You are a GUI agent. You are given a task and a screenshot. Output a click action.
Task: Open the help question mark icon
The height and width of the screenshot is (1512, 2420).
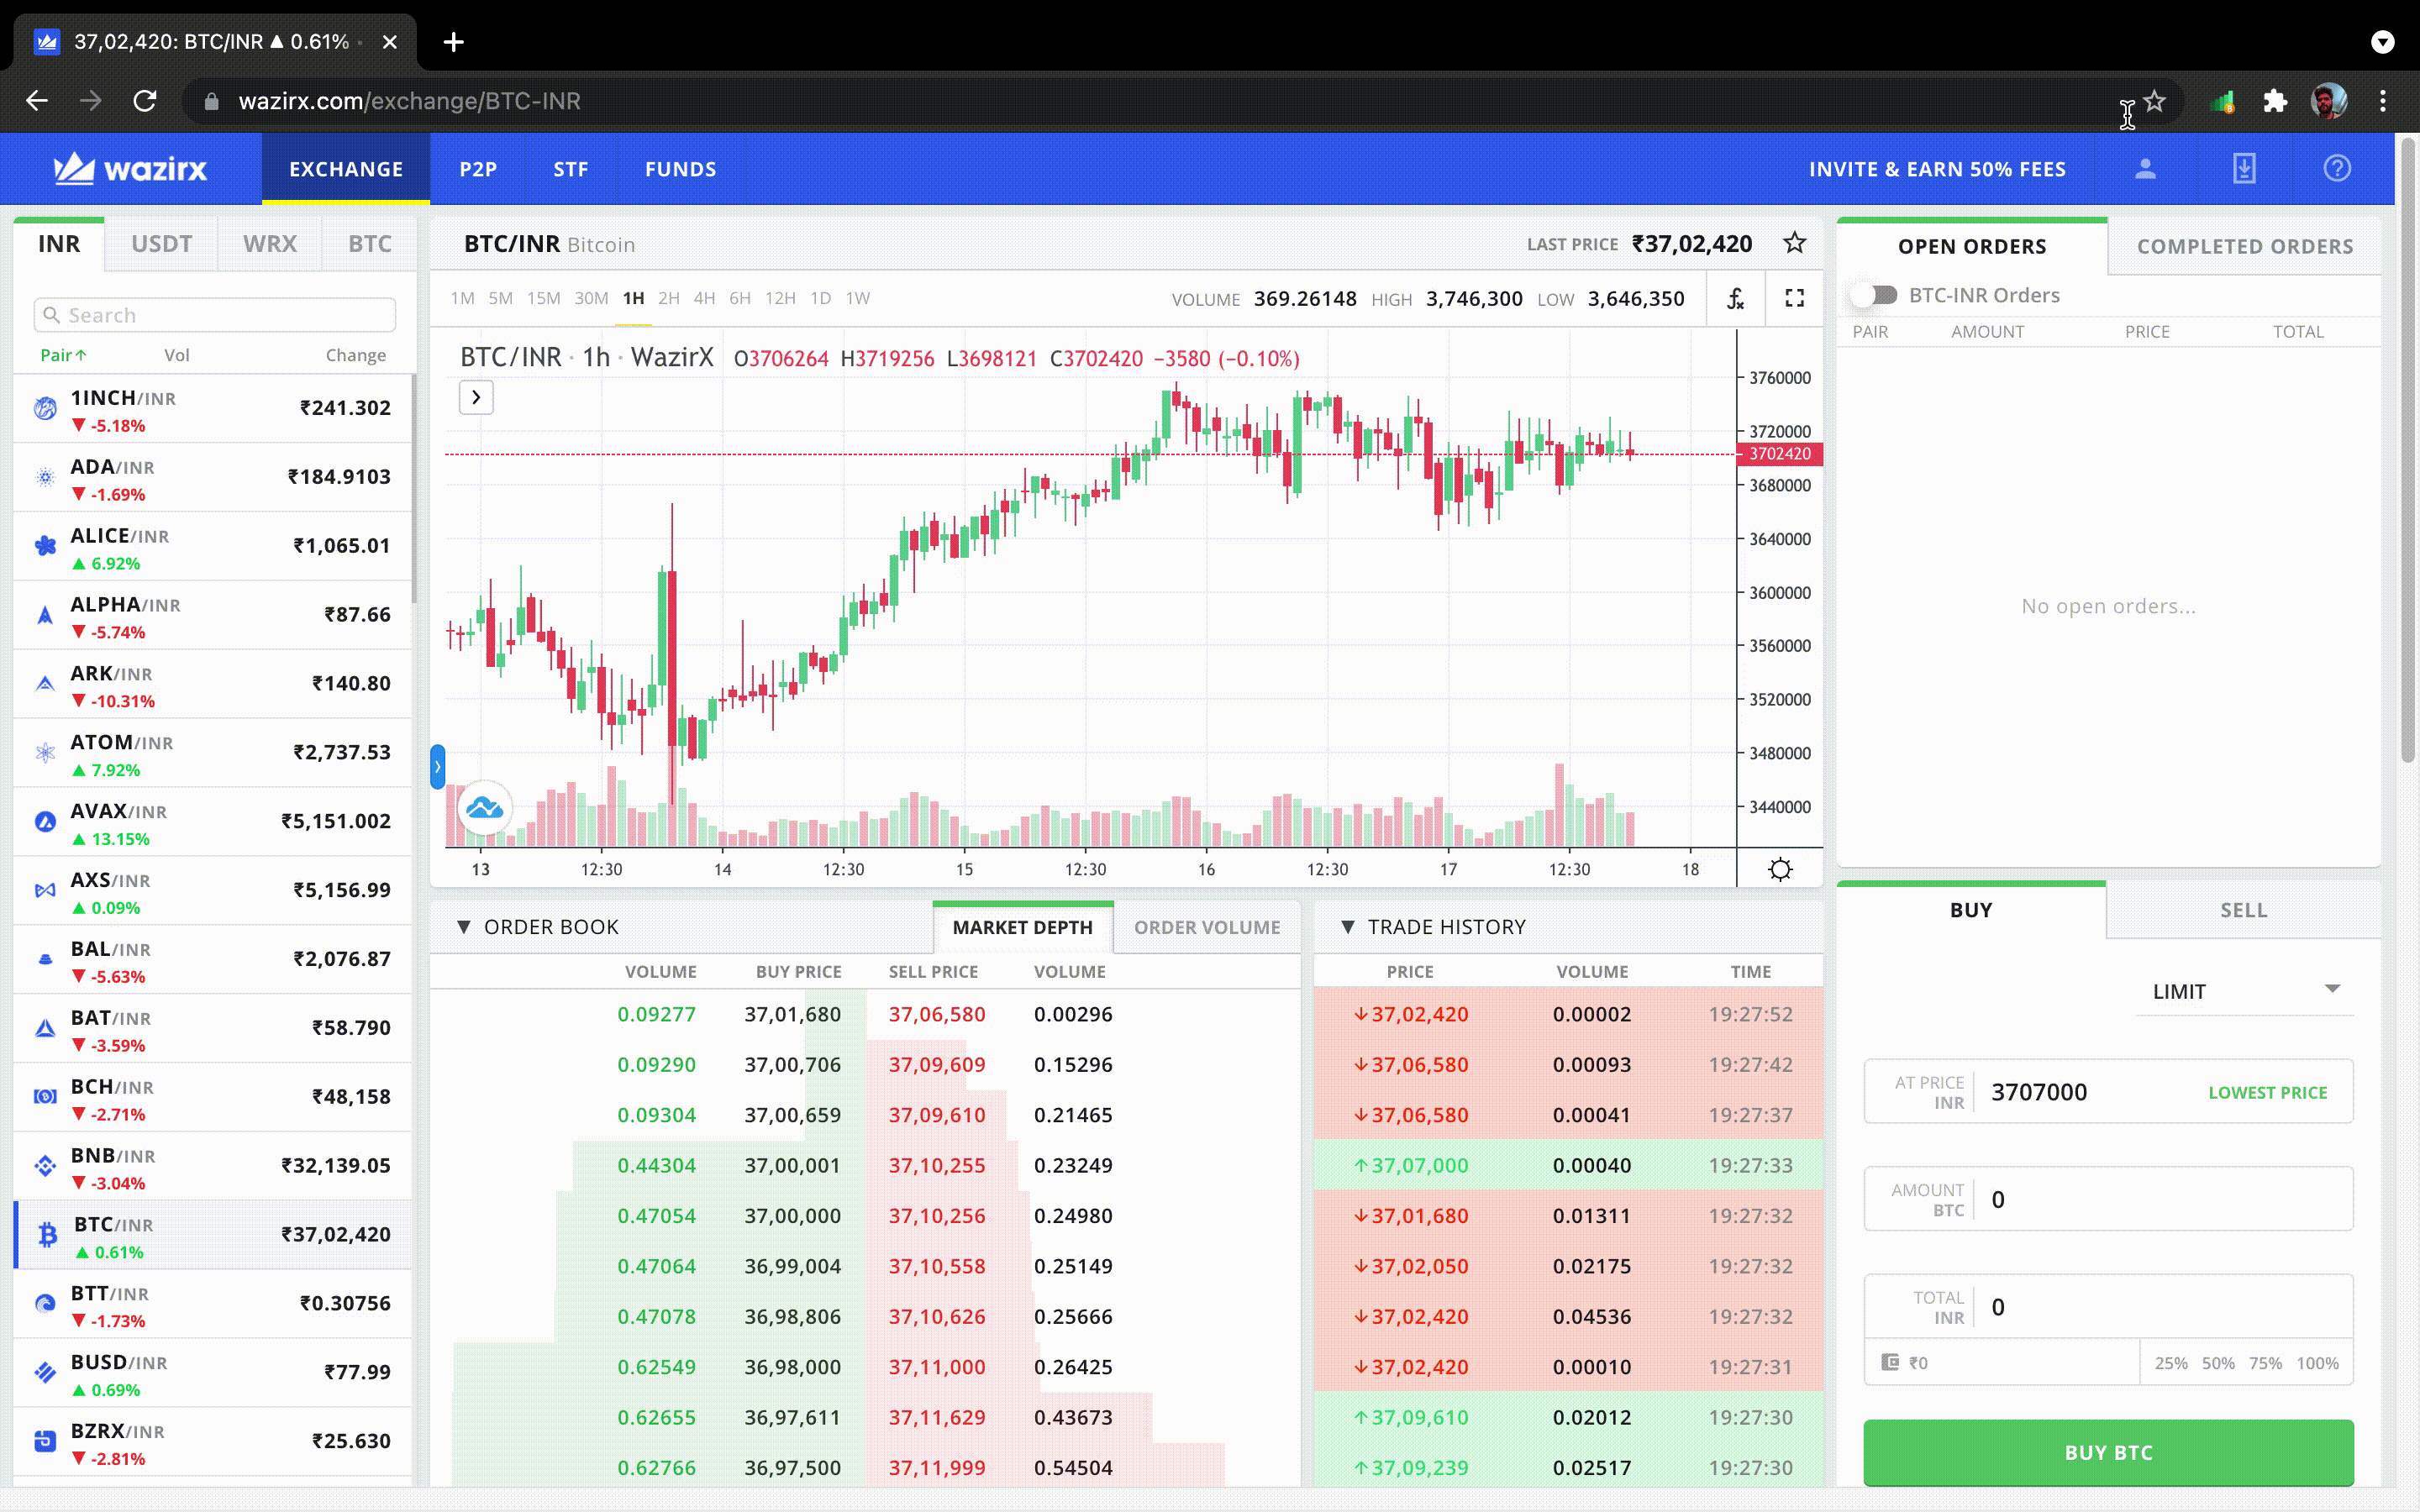click(x=2337, y=168)
